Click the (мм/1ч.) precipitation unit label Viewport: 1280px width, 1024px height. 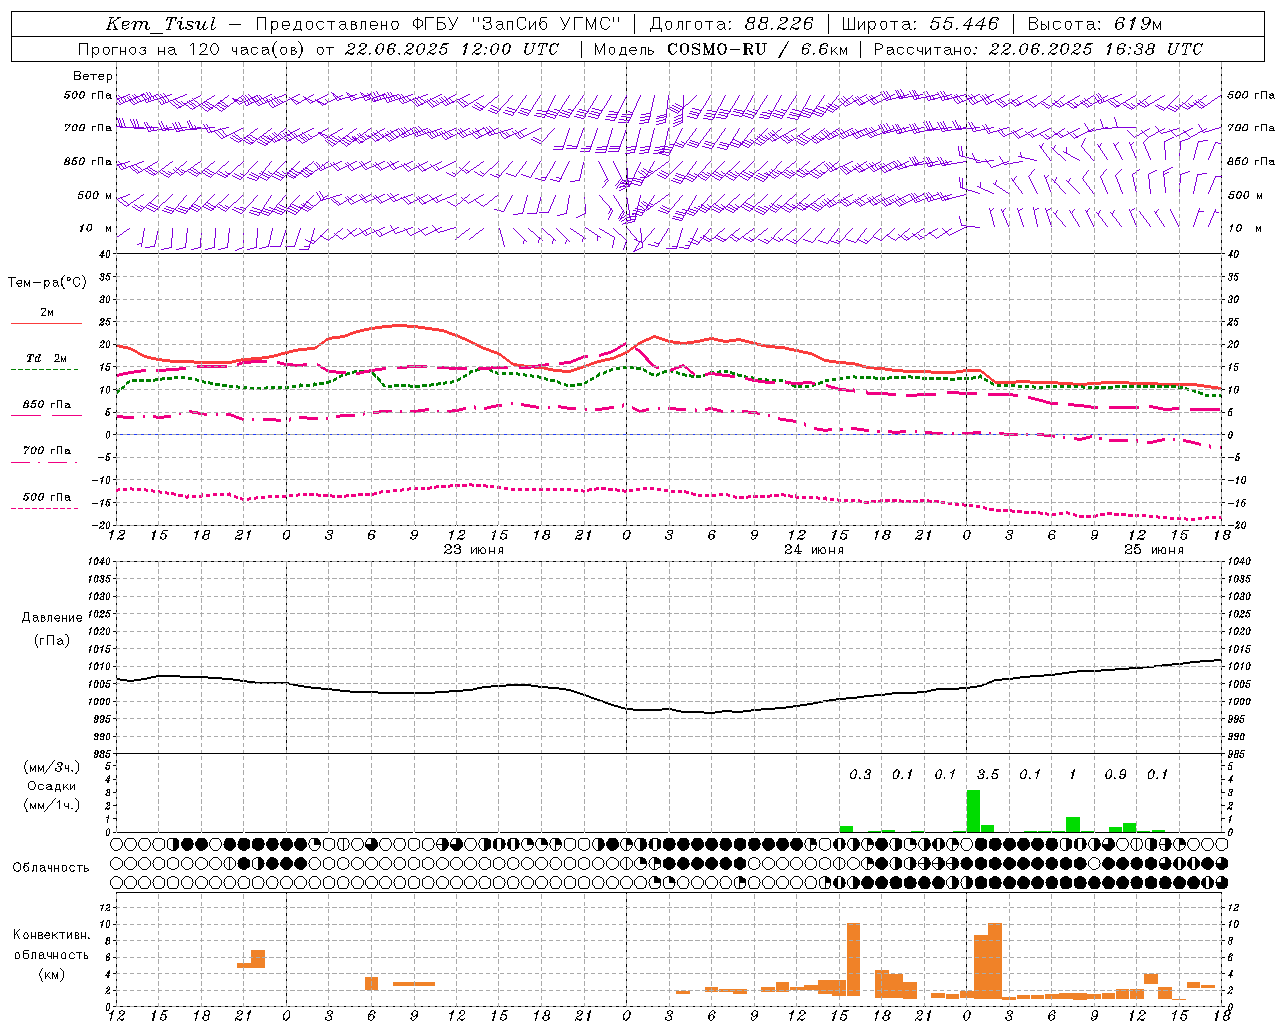point(52,805)
